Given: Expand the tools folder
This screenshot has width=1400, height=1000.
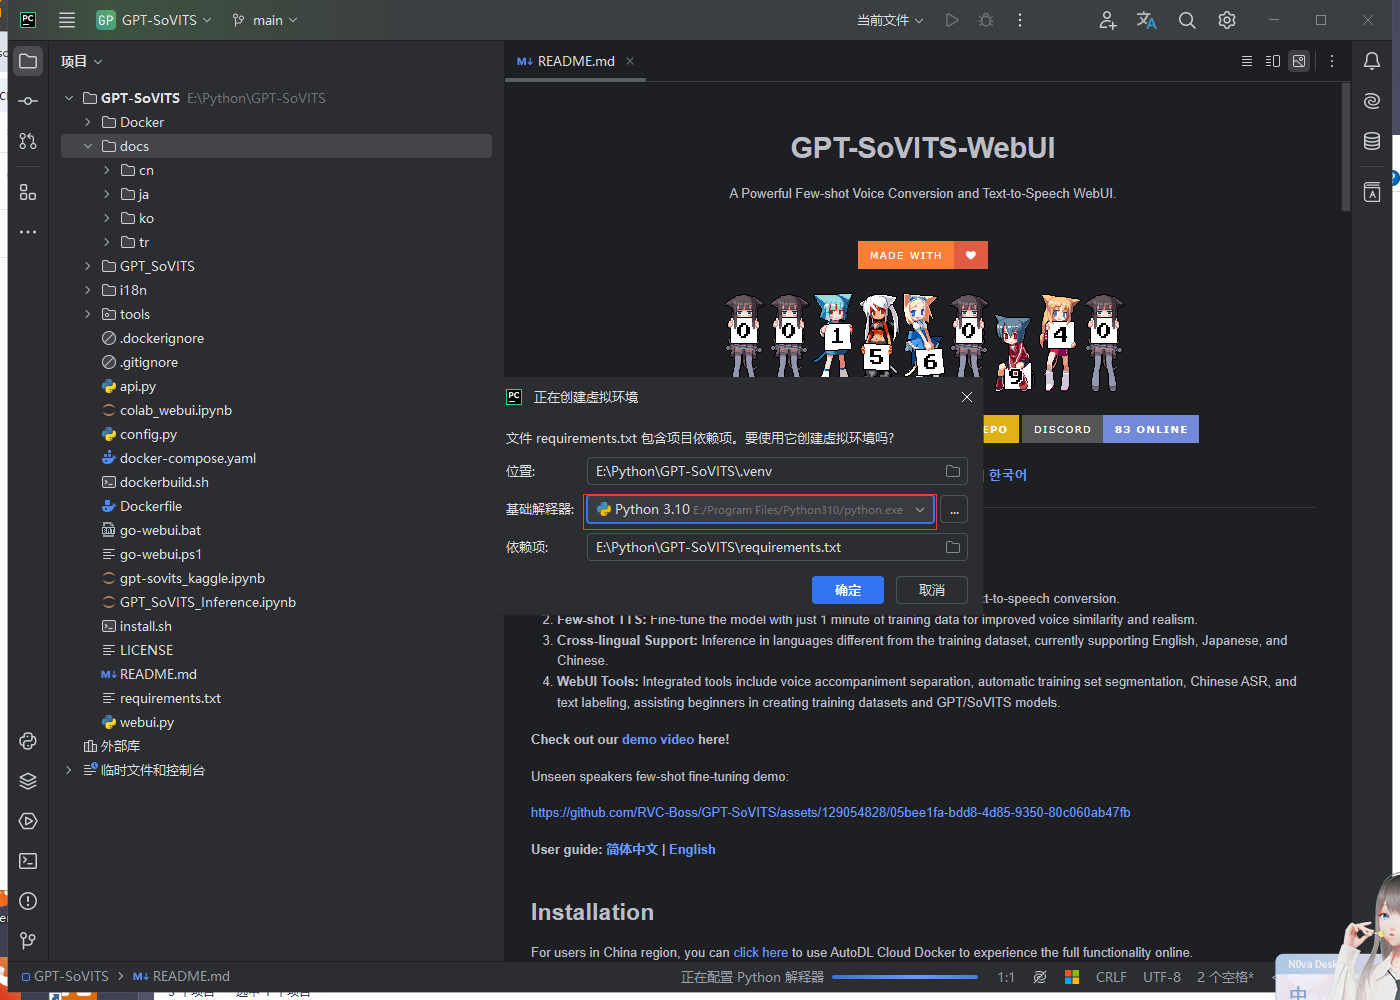Looking at the screenshot, I should click(88, 314).
